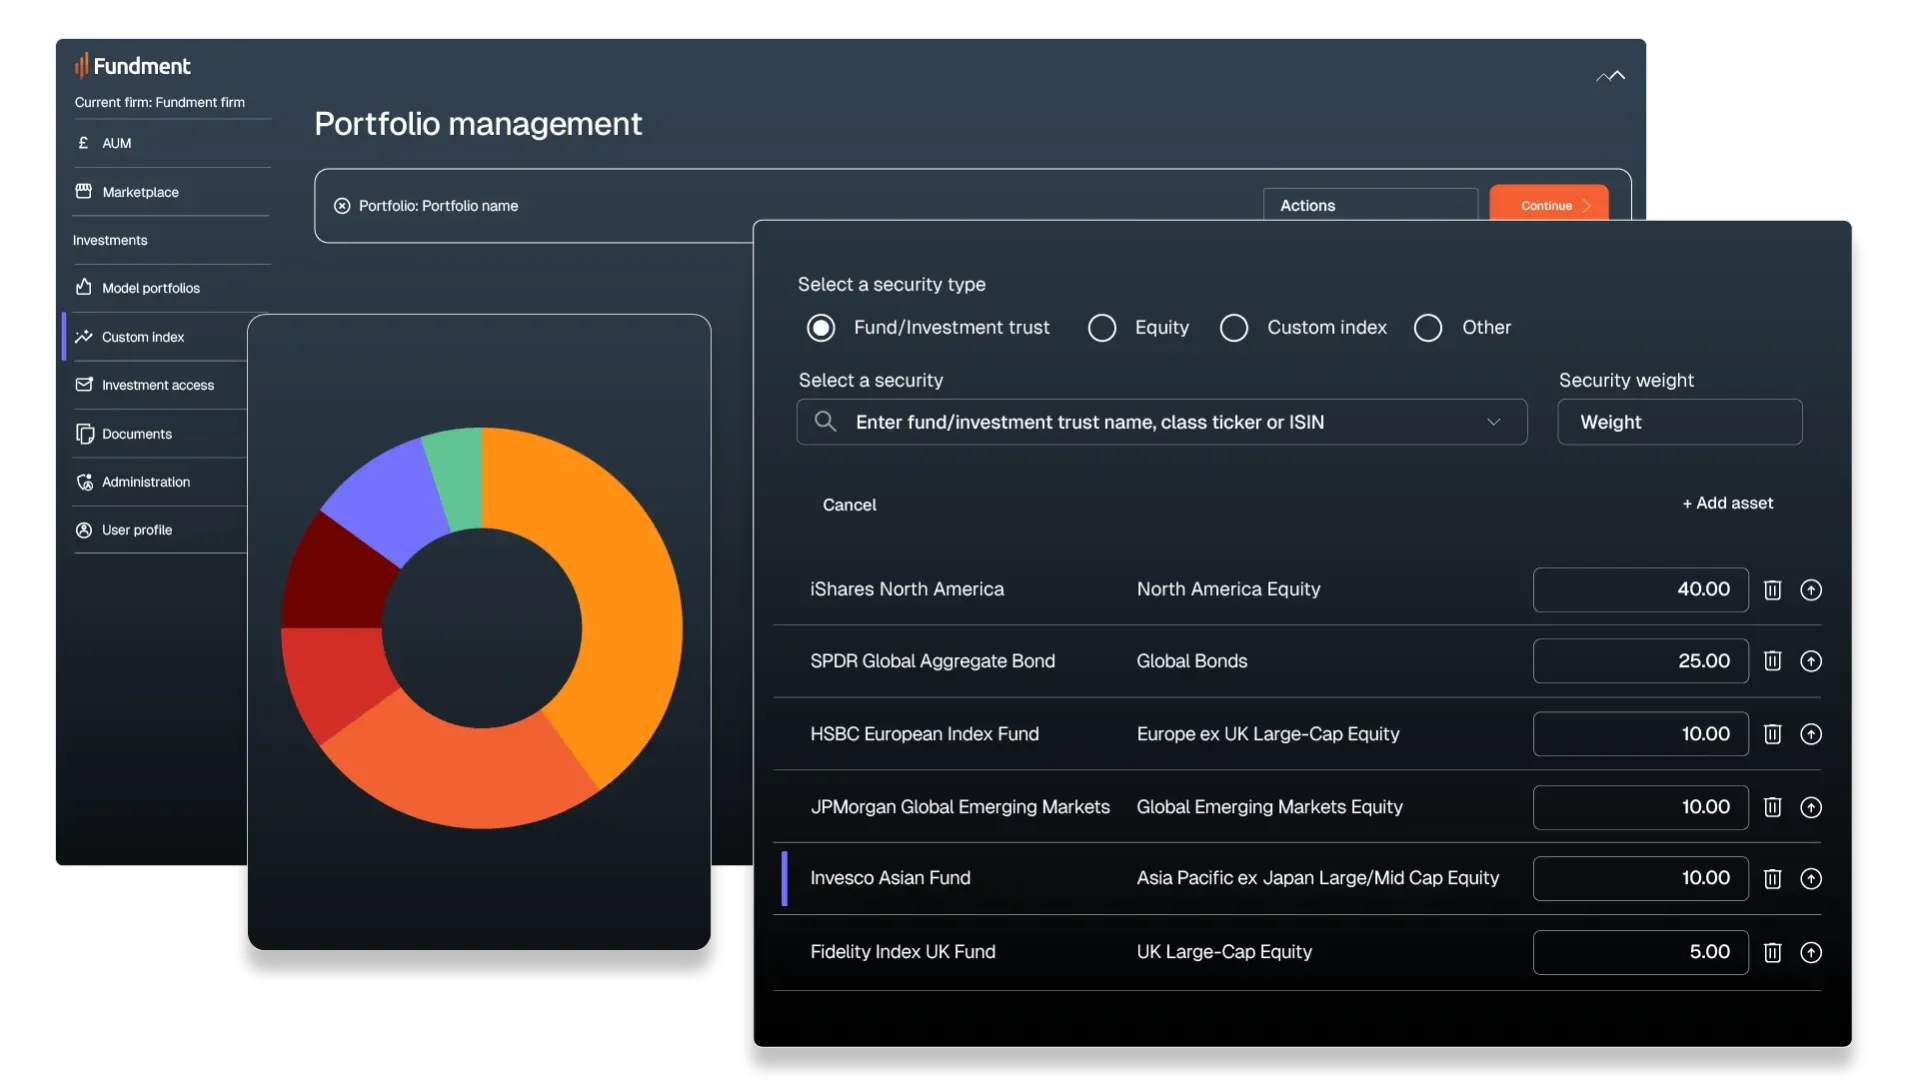Click up-arrow icon for JPMorgan Global Emerging Markets
Image resolution: width=1920 pixels, height=1080 pixels.
pyautogui.click(x=1811, y=807)
